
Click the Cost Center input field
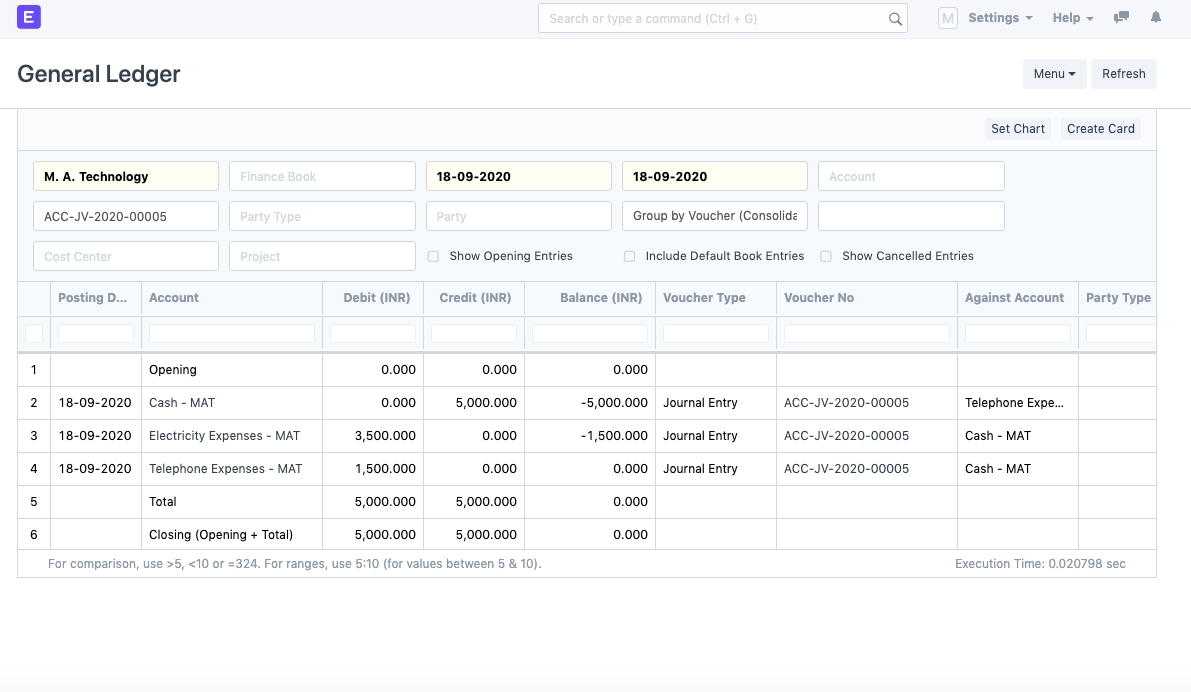(125, 256)
